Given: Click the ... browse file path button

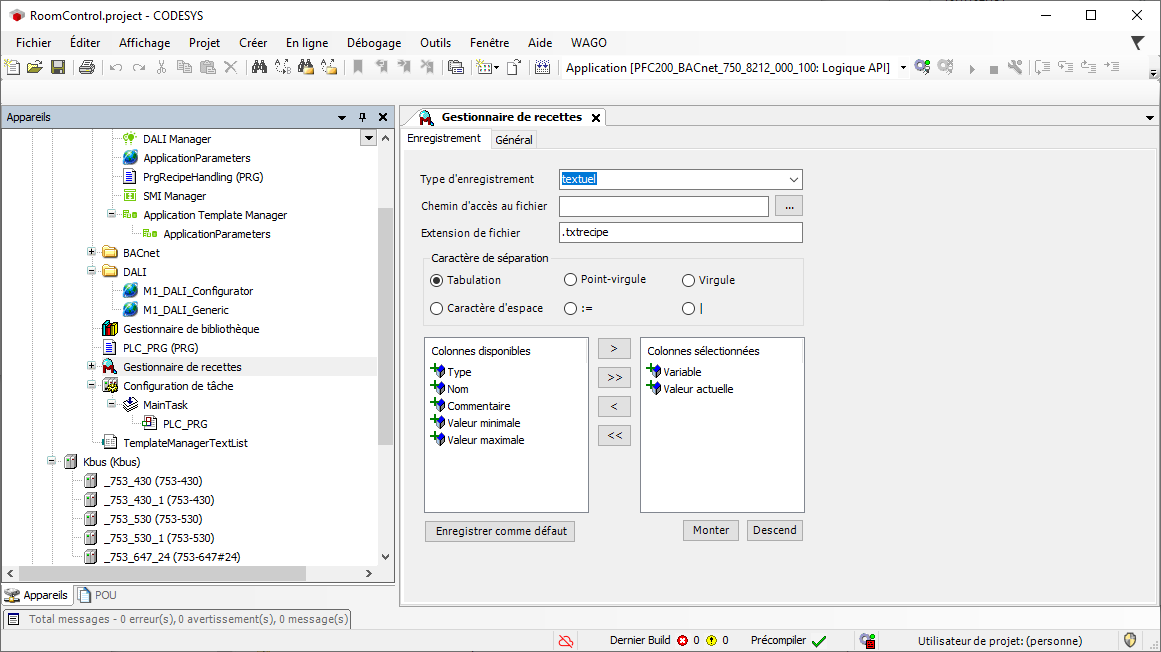Looking at the screenshot, I should coord(789,206).
